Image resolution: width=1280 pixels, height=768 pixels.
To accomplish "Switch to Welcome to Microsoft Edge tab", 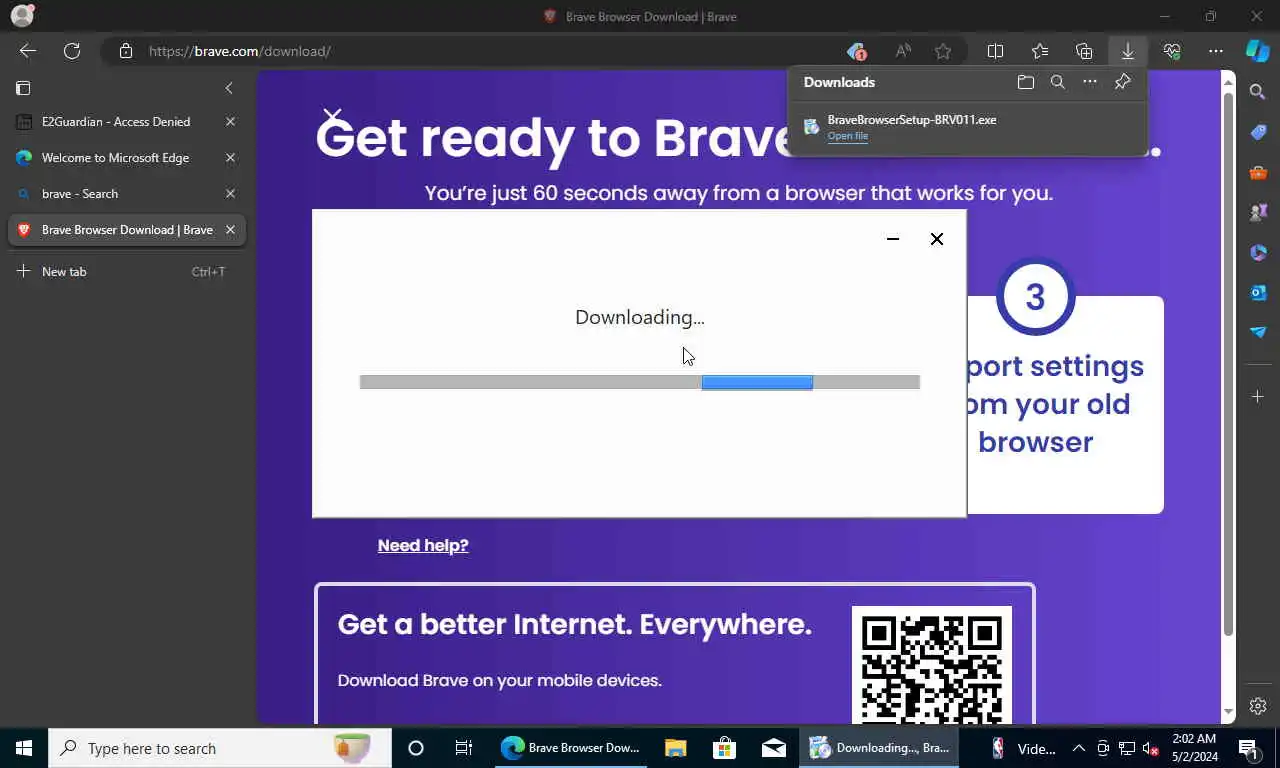I will click(126, 158).
